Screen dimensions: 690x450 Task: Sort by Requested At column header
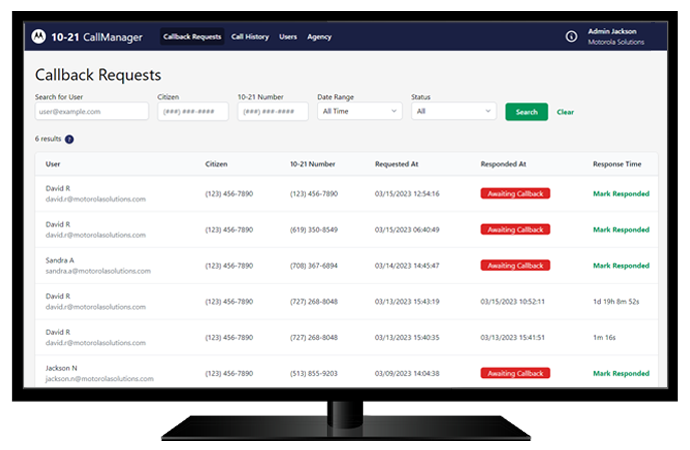click(x=399, y=164)
